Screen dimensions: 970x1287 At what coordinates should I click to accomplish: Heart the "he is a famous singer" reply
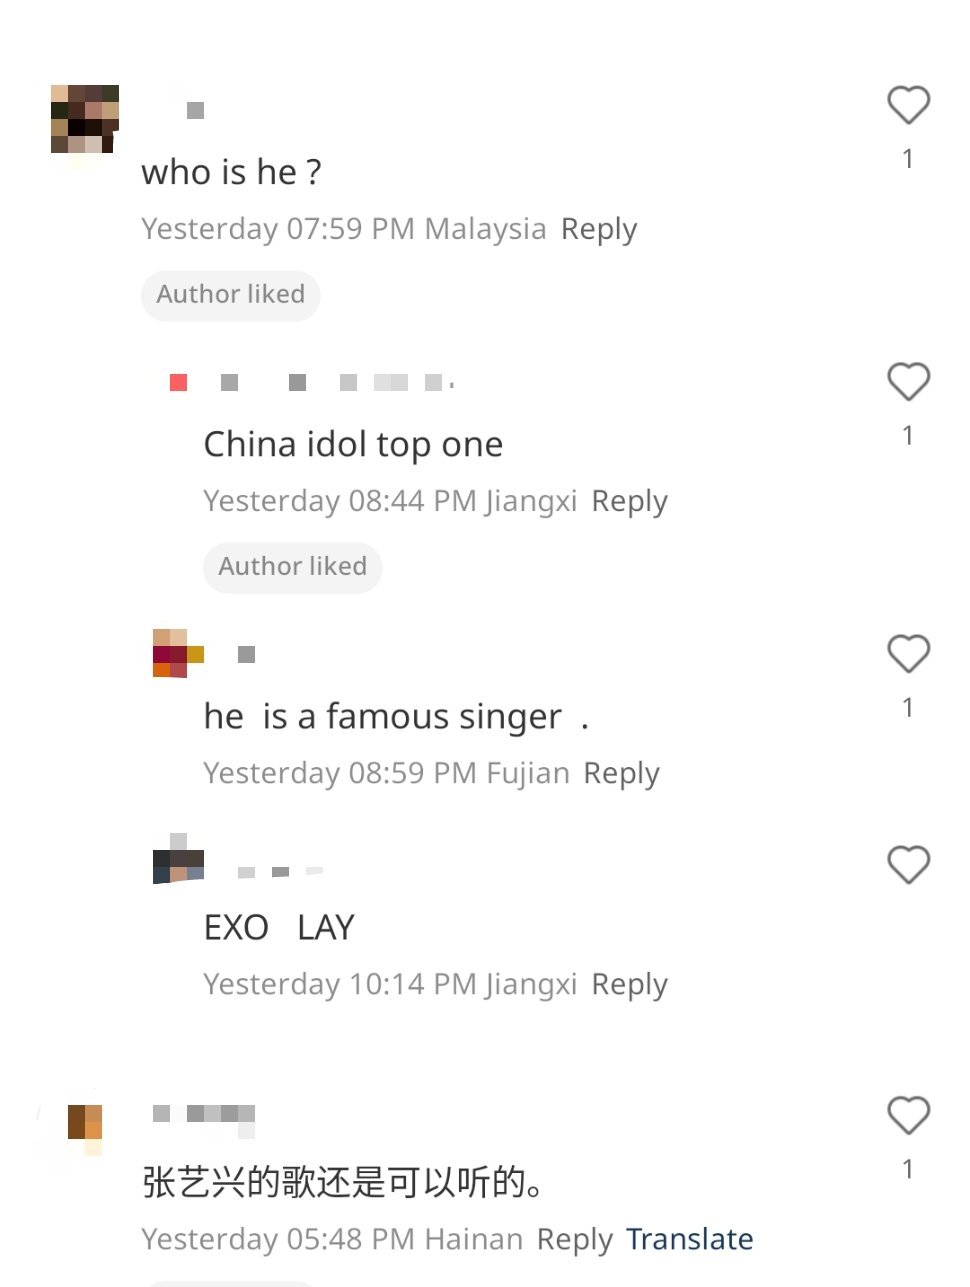908,653
